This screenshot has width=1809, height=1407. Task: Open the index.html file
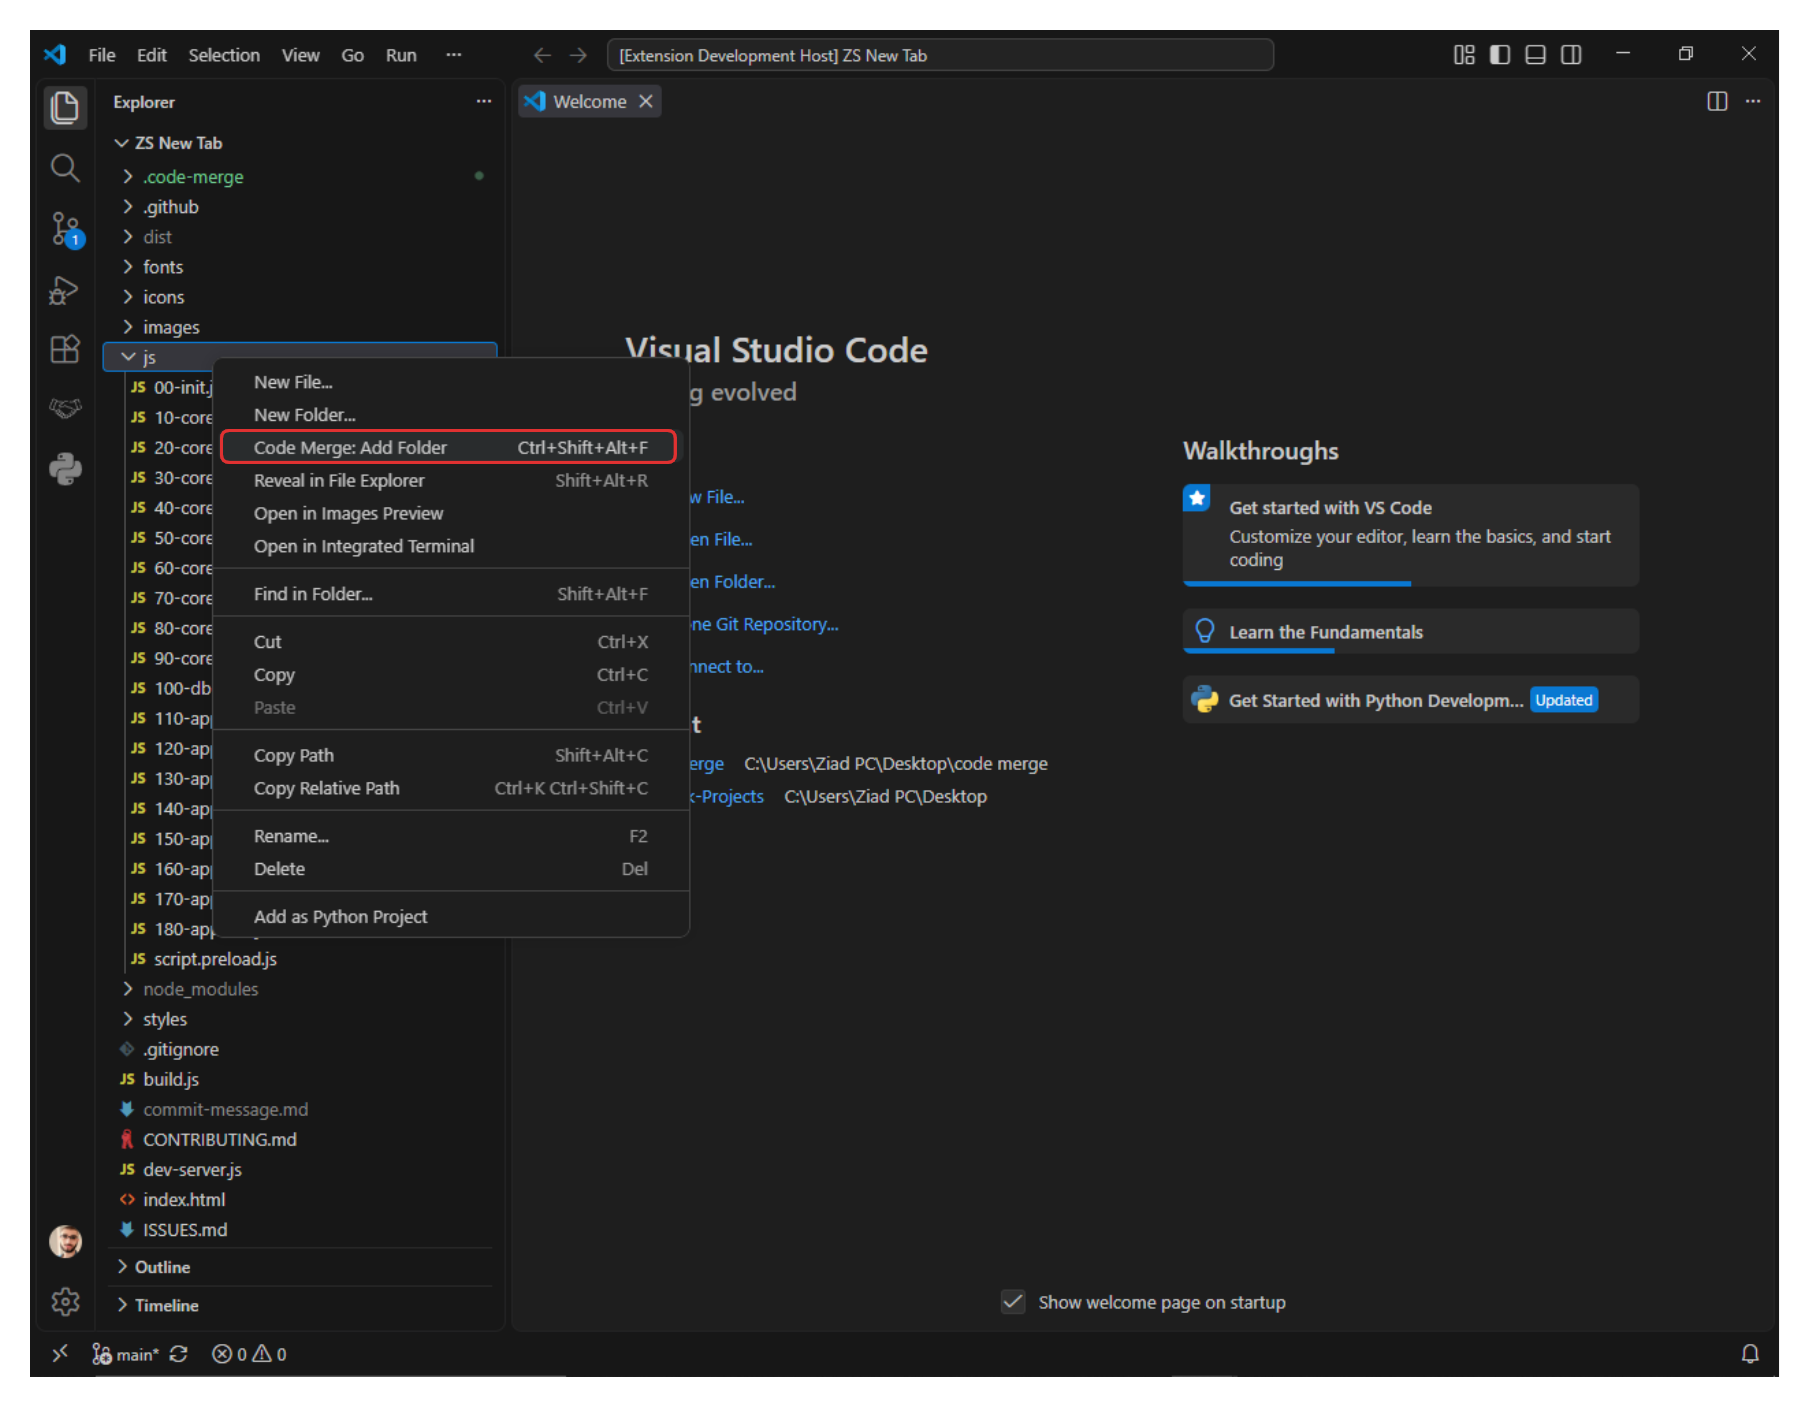184,1199
